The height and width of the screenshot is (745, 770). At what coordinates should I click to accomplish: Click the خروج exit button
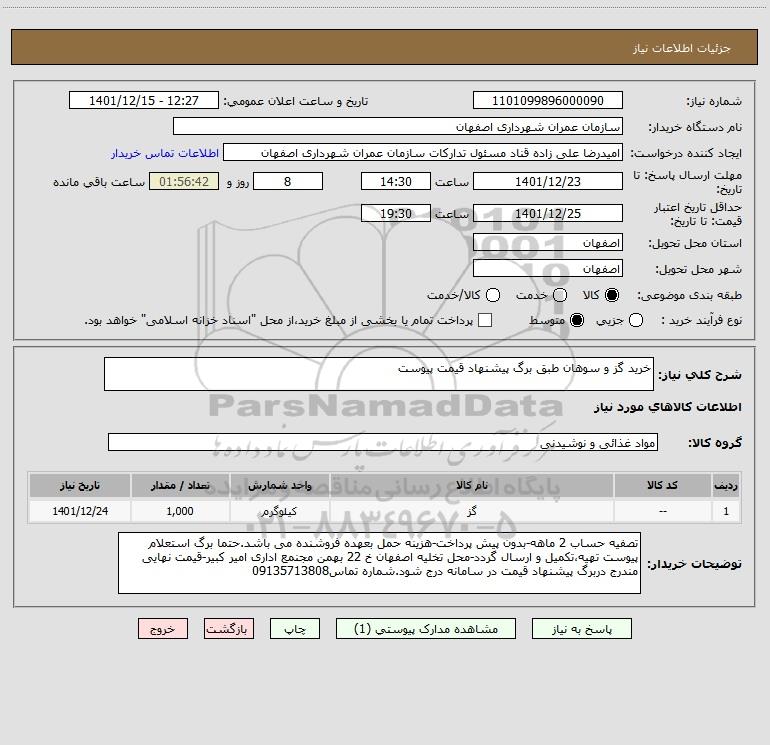pyautogui.click(x=163, y=629)
